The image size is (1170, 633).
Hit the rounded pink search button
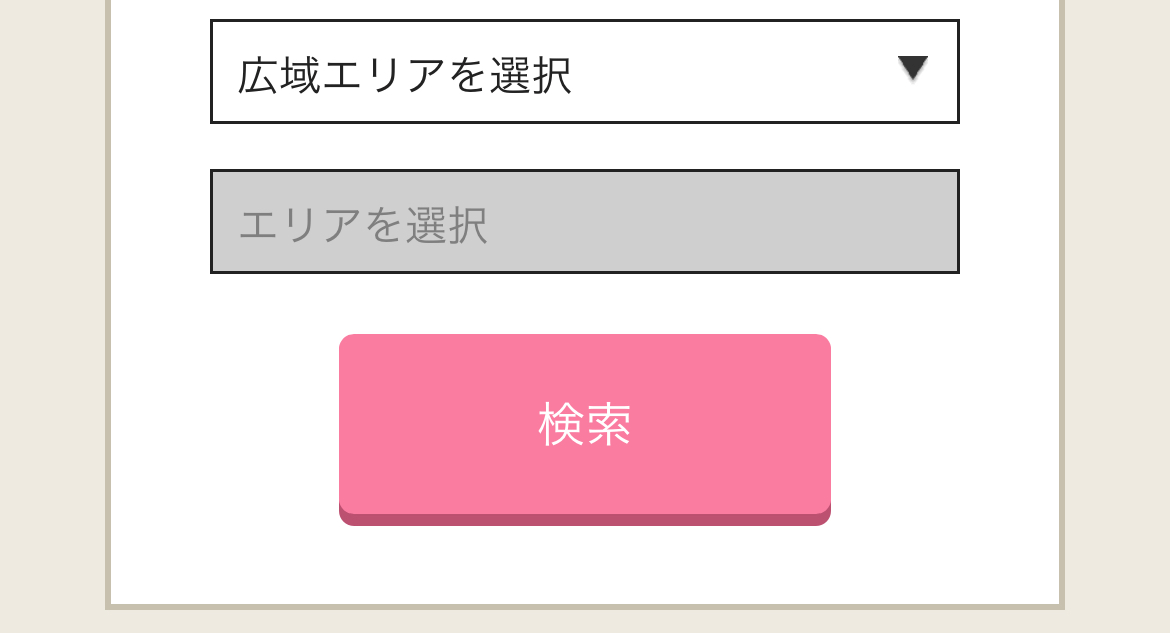585,425
